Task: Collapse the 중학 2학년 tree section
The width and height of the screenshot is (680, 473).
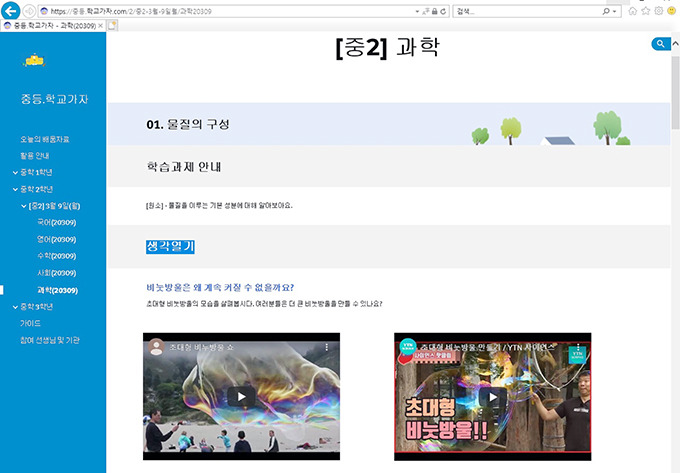Action: [15, 189]
